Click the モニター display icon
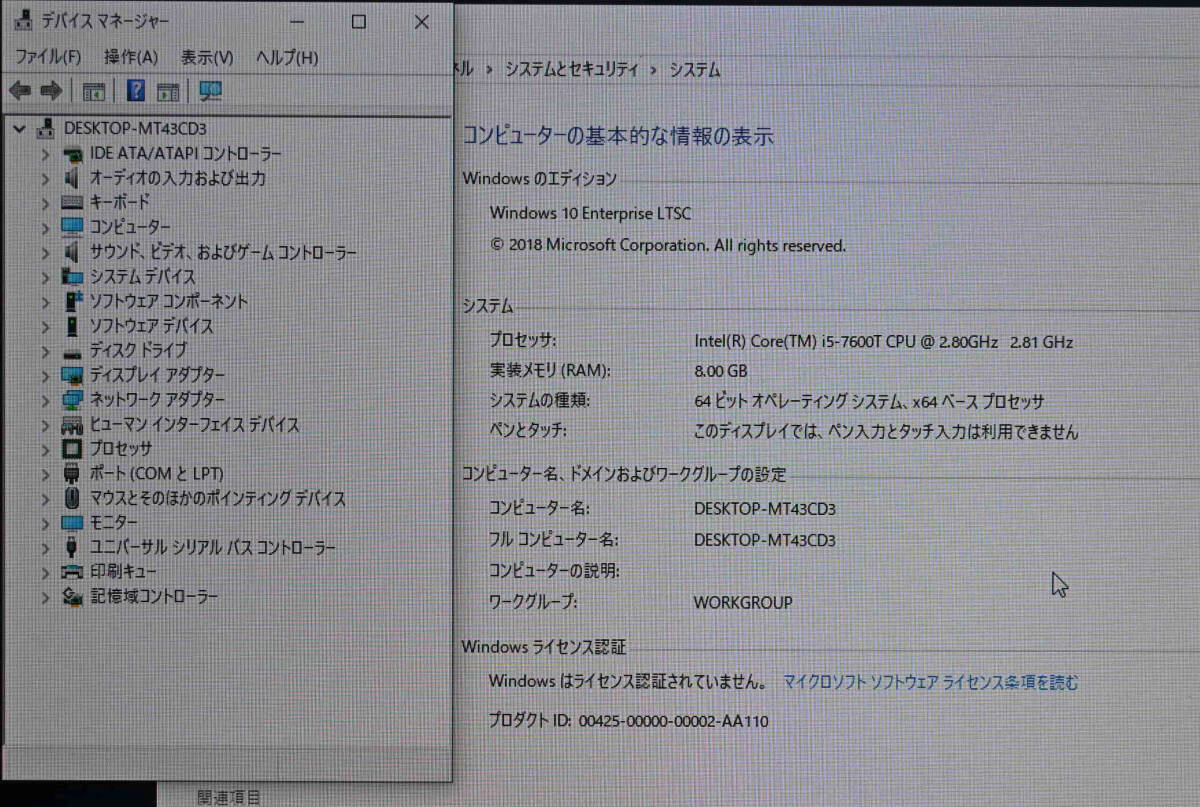Viewport: 1200px width, 807px height. (73, 523)
